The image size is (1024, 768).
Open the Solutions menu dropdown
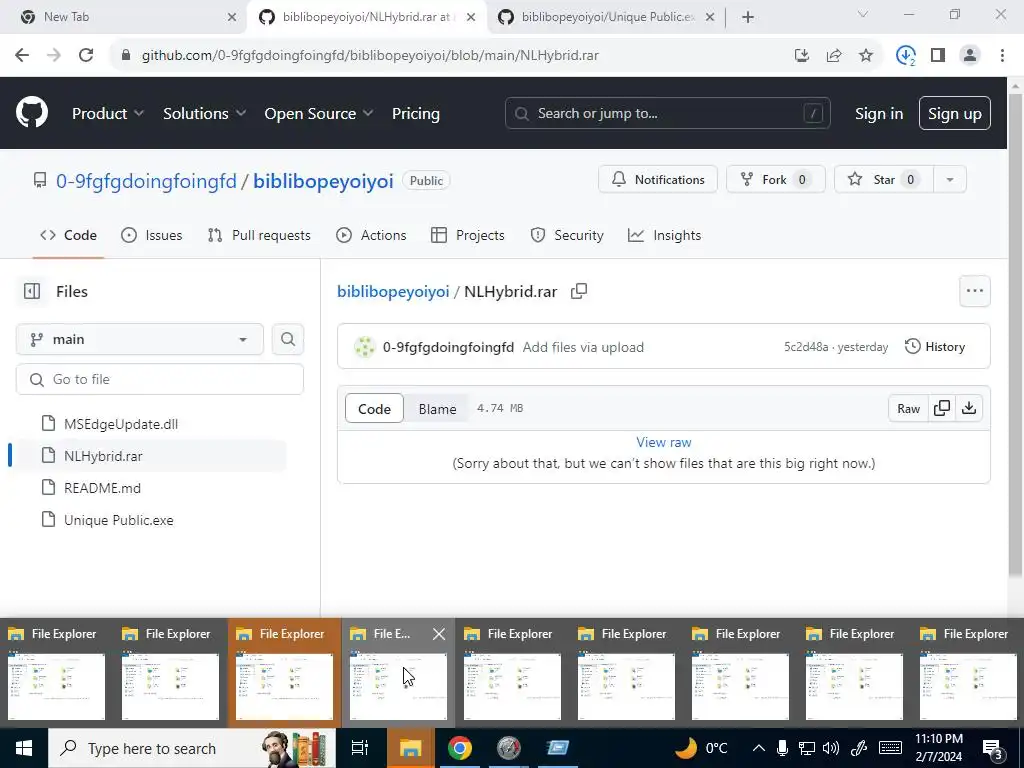pos(204,114)
